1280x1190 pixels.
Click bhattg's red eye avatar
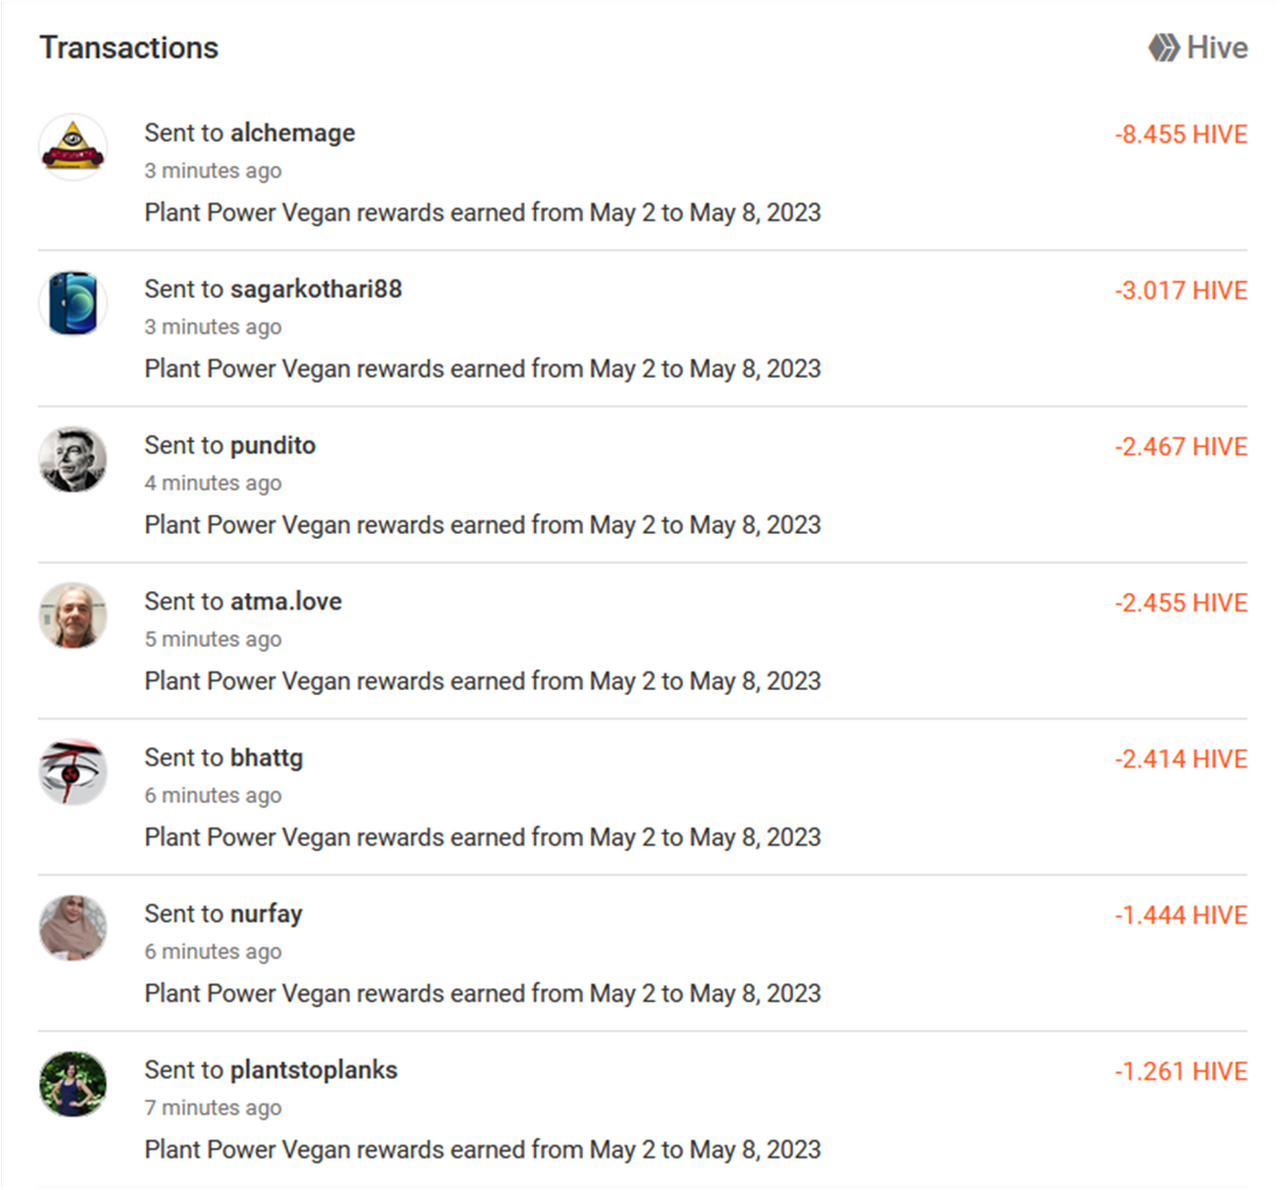pos(73,772)
